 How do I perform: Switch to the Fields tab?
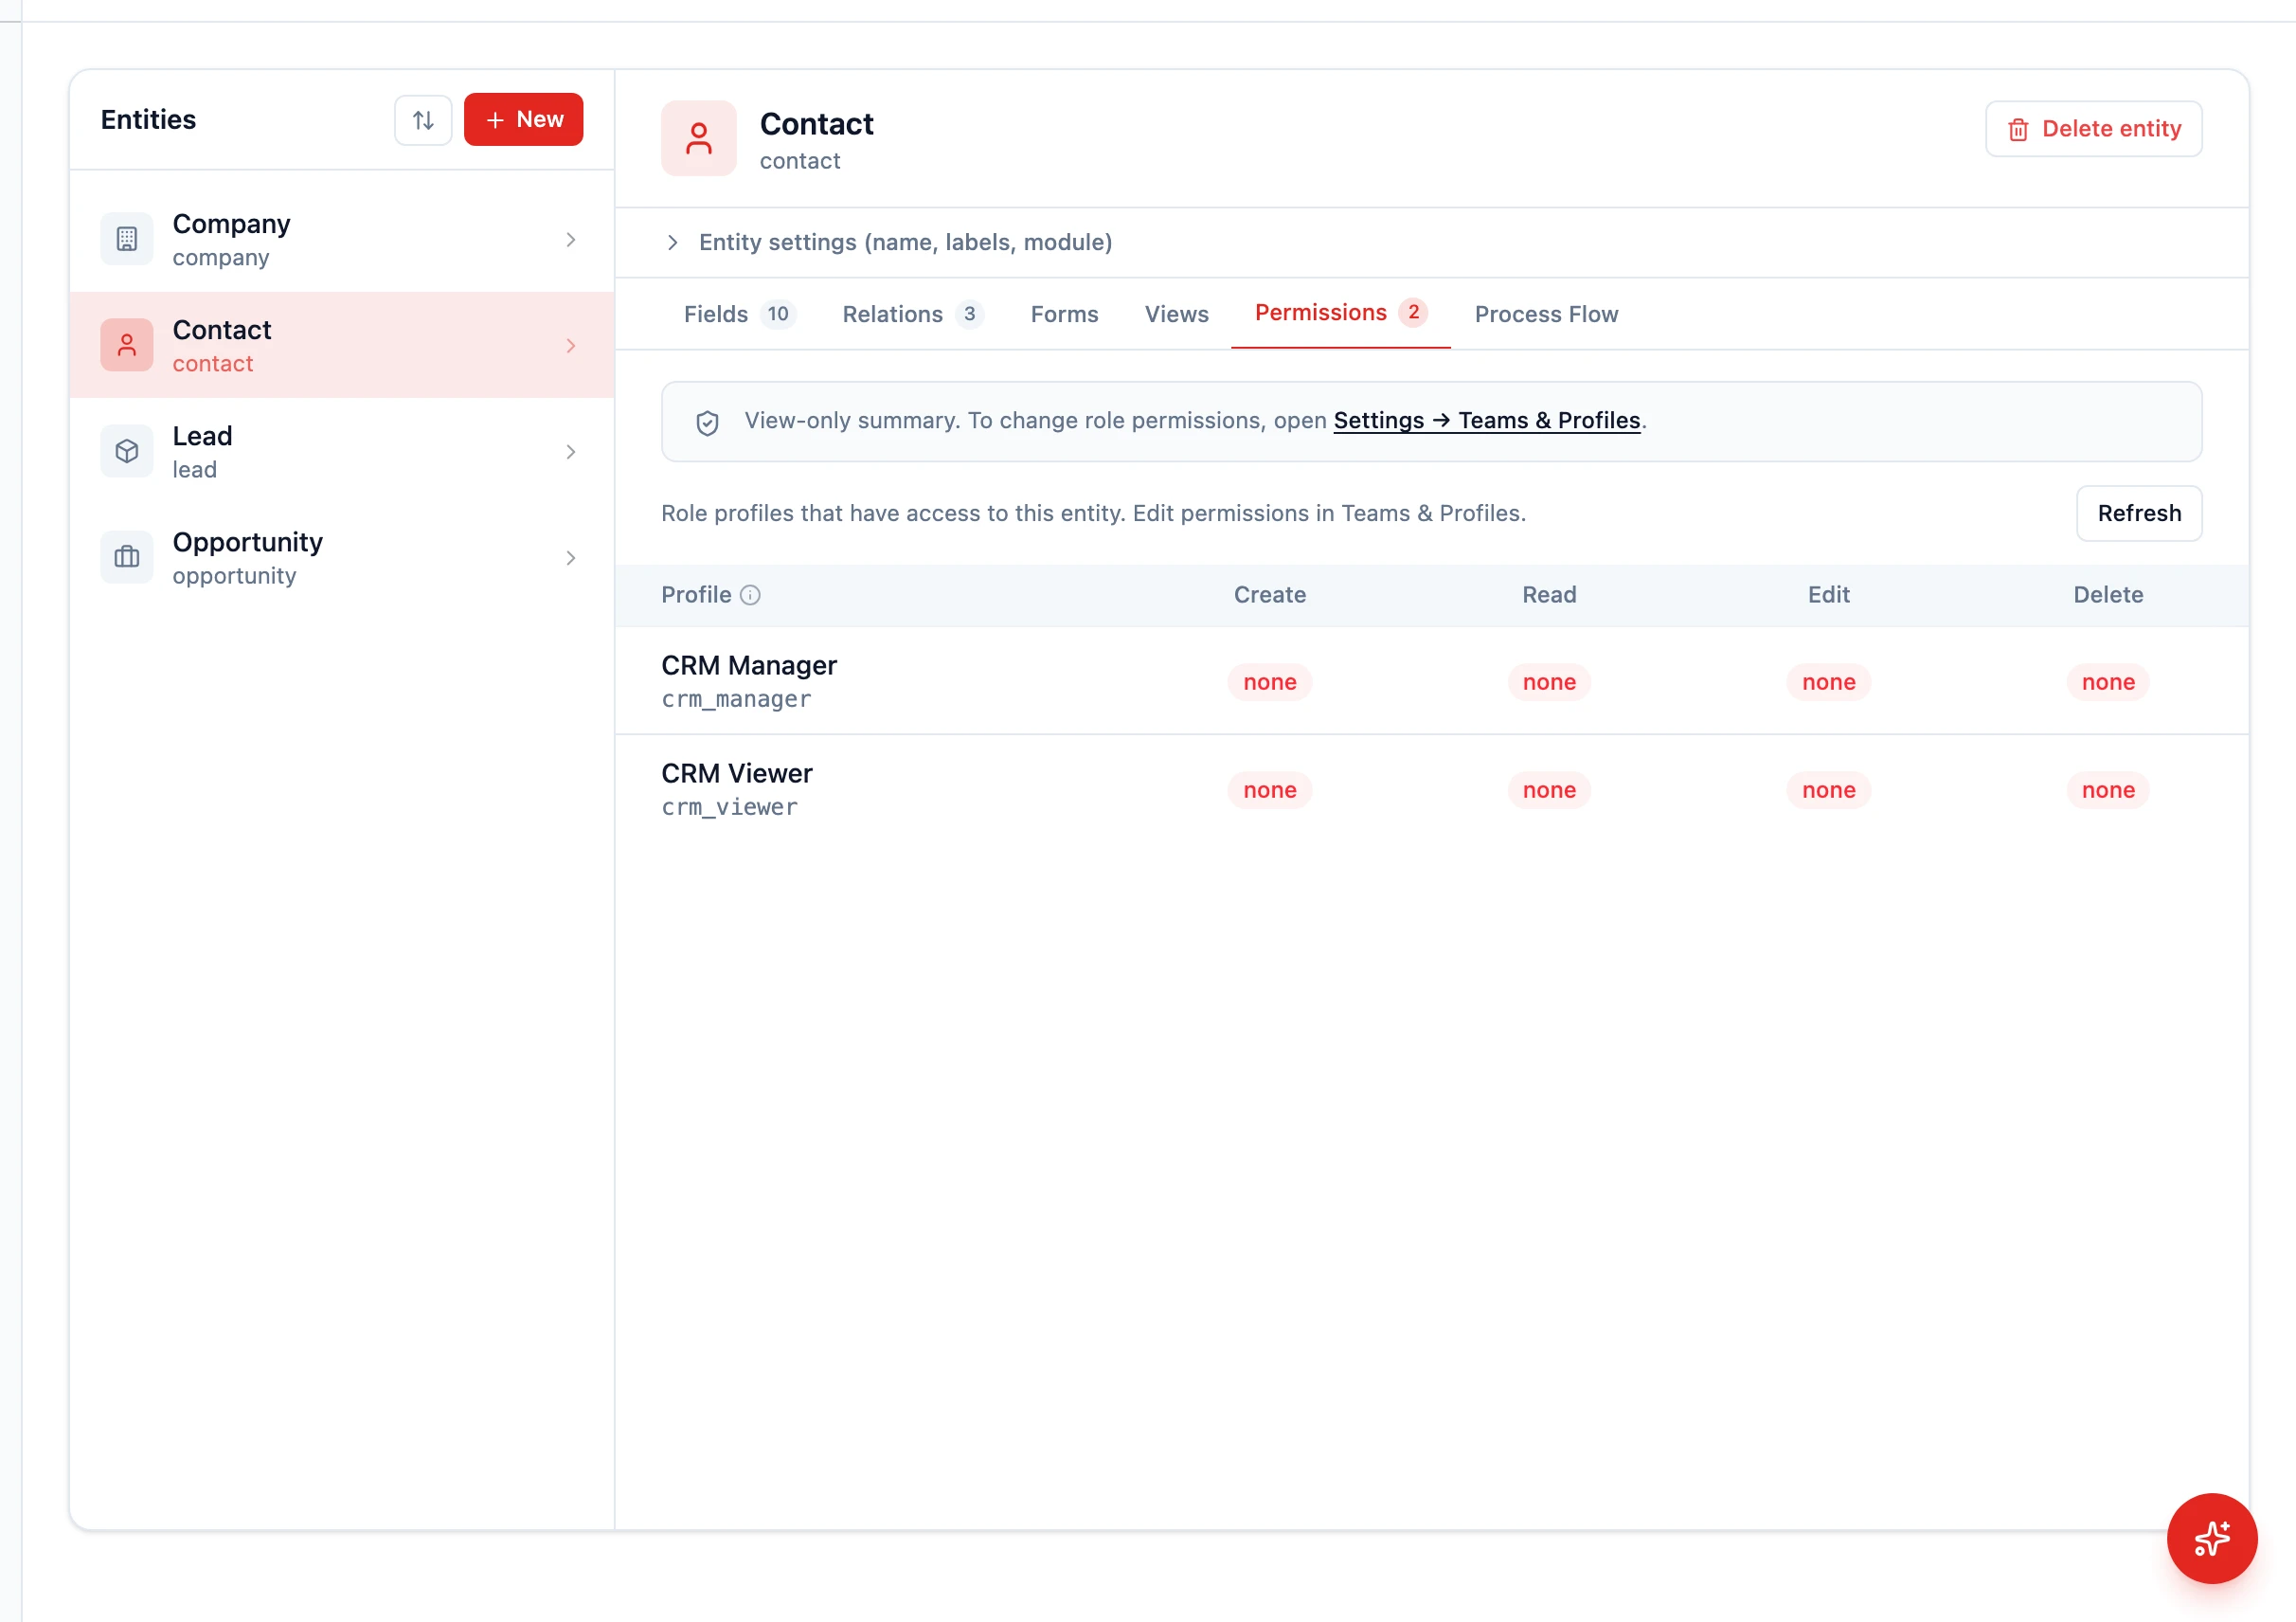738,314
